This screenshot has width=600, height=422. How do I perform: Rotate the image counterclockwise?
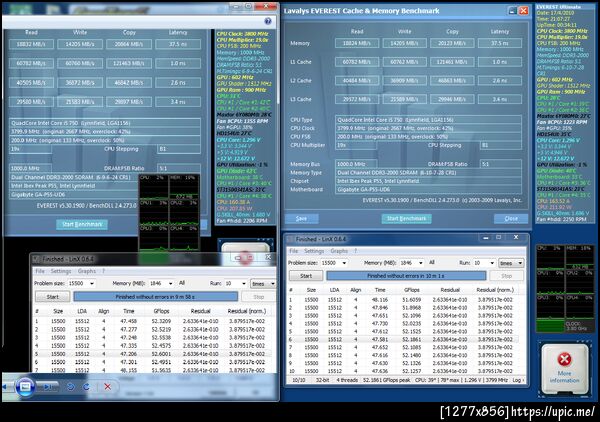70,387
